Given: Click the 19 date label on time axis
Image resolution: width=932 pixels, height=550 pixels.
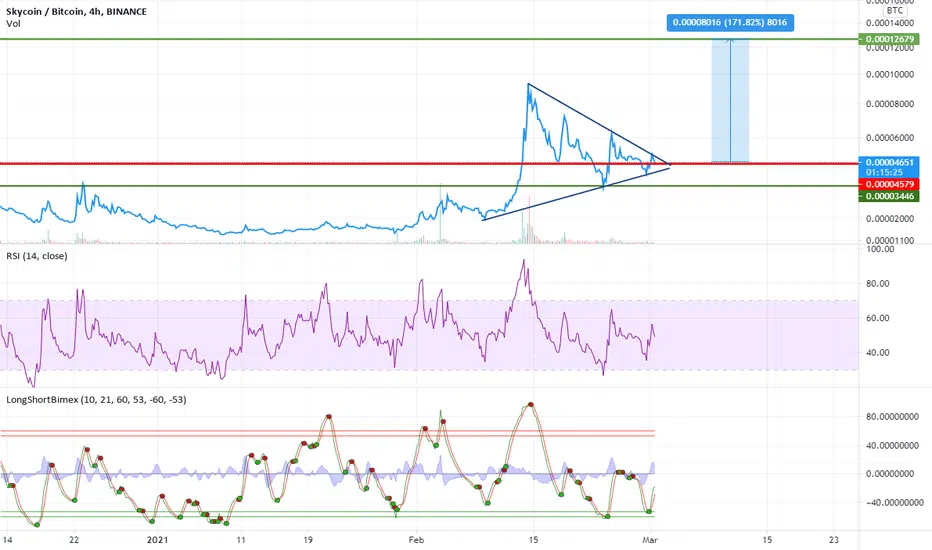Looking at the screenshot, I should coord(307,540).
